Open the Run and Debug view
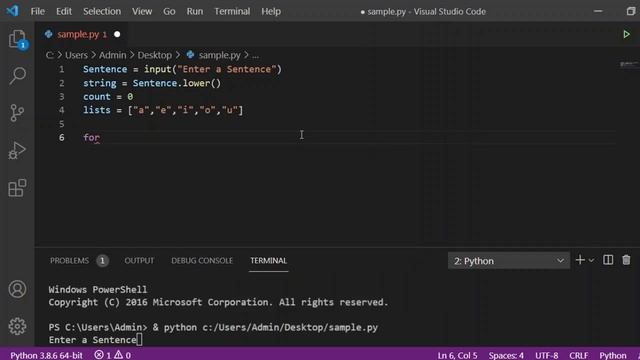This screenshot has width=640, height=360. [x=17, y=151]
